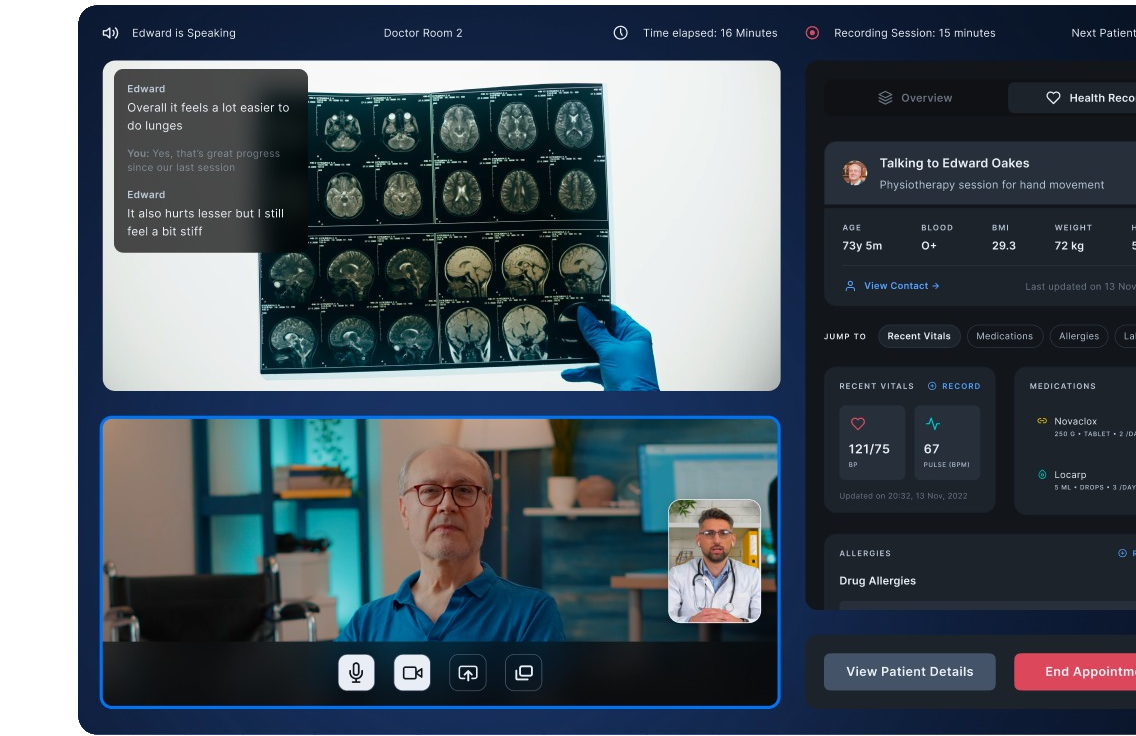Click the speaker icon beside Edward is Speaking
1136x736 pixels.
[110, 33]
